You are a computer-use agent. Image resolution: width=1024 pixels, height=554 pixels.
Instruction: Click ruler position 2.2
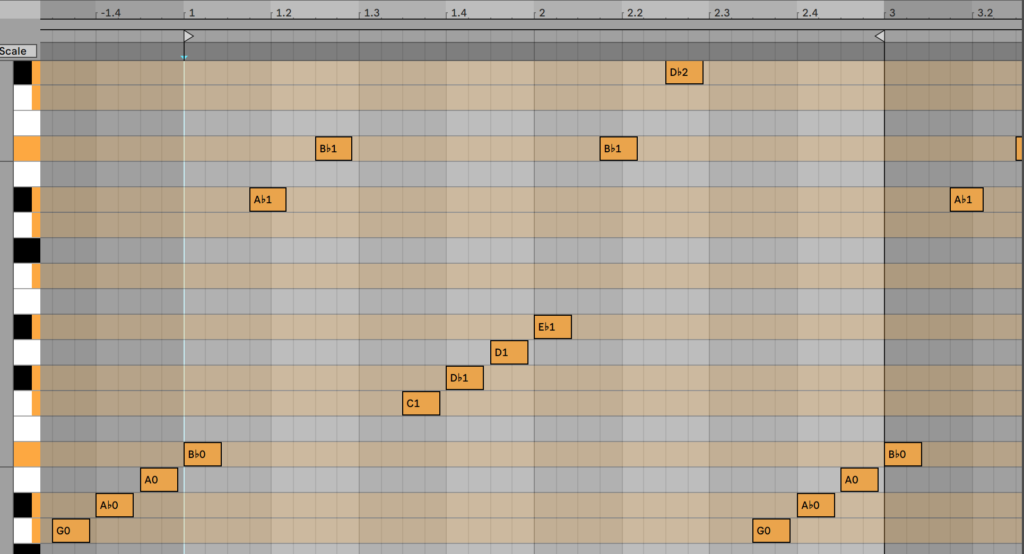[635, 12]
